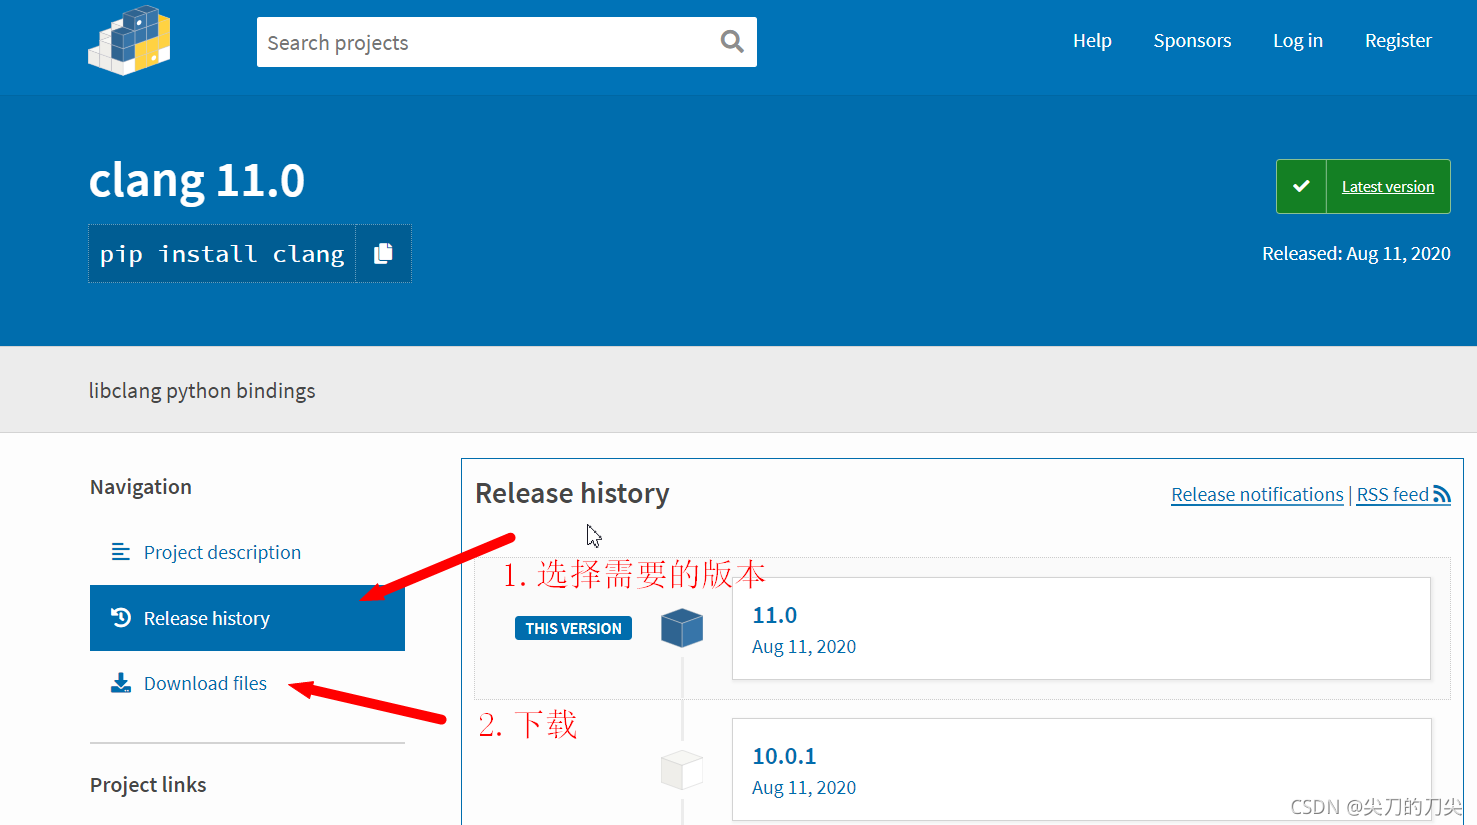Click the Release history heading
The width and height of the screenshot is (1477, 825).
tap(572, 493)
